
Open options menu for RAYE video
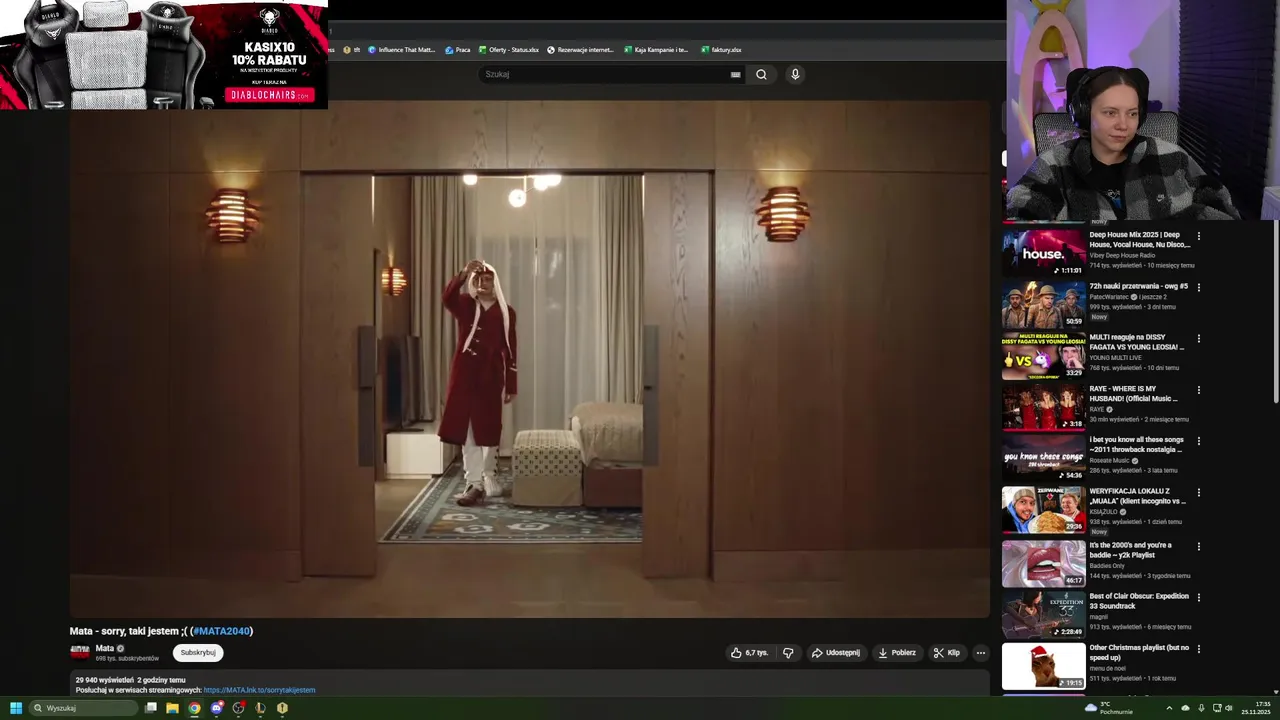click(x=1199, y=390)
